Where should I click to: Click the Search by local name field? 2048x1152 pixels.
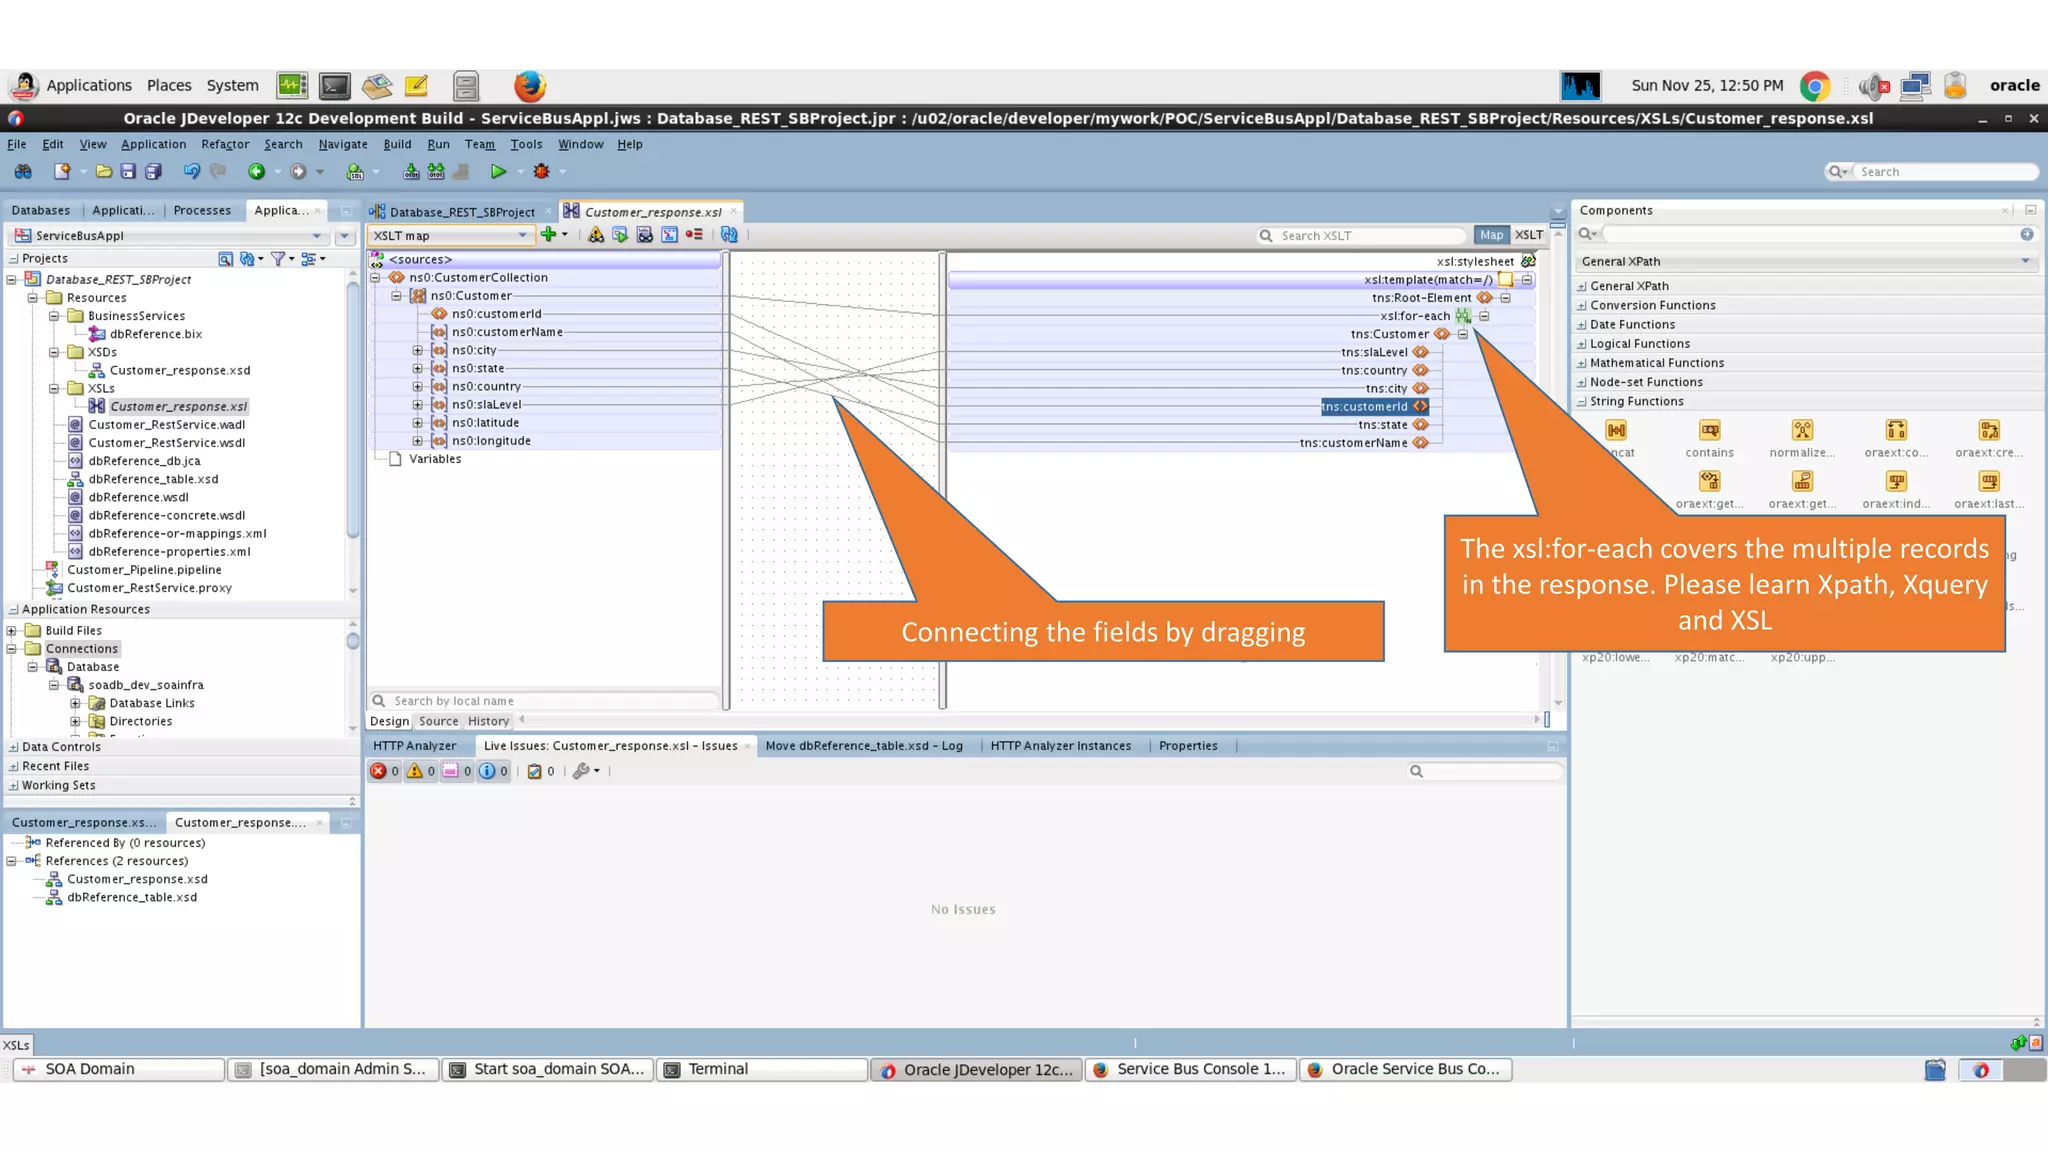(x=545, y=701)
